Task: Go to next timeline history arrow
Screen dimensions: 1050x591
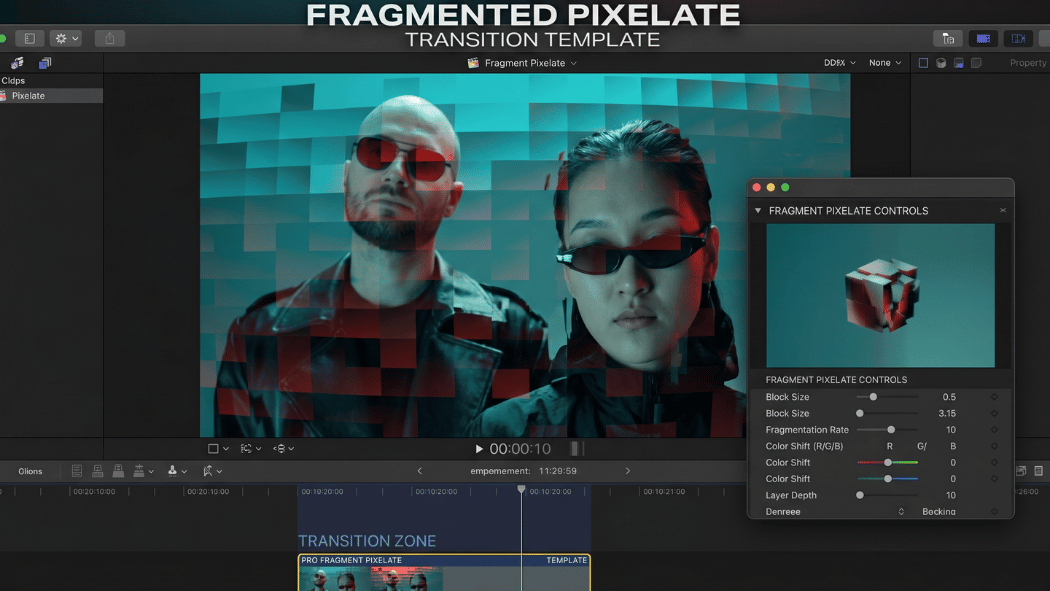Action: [x=627, y=471]
